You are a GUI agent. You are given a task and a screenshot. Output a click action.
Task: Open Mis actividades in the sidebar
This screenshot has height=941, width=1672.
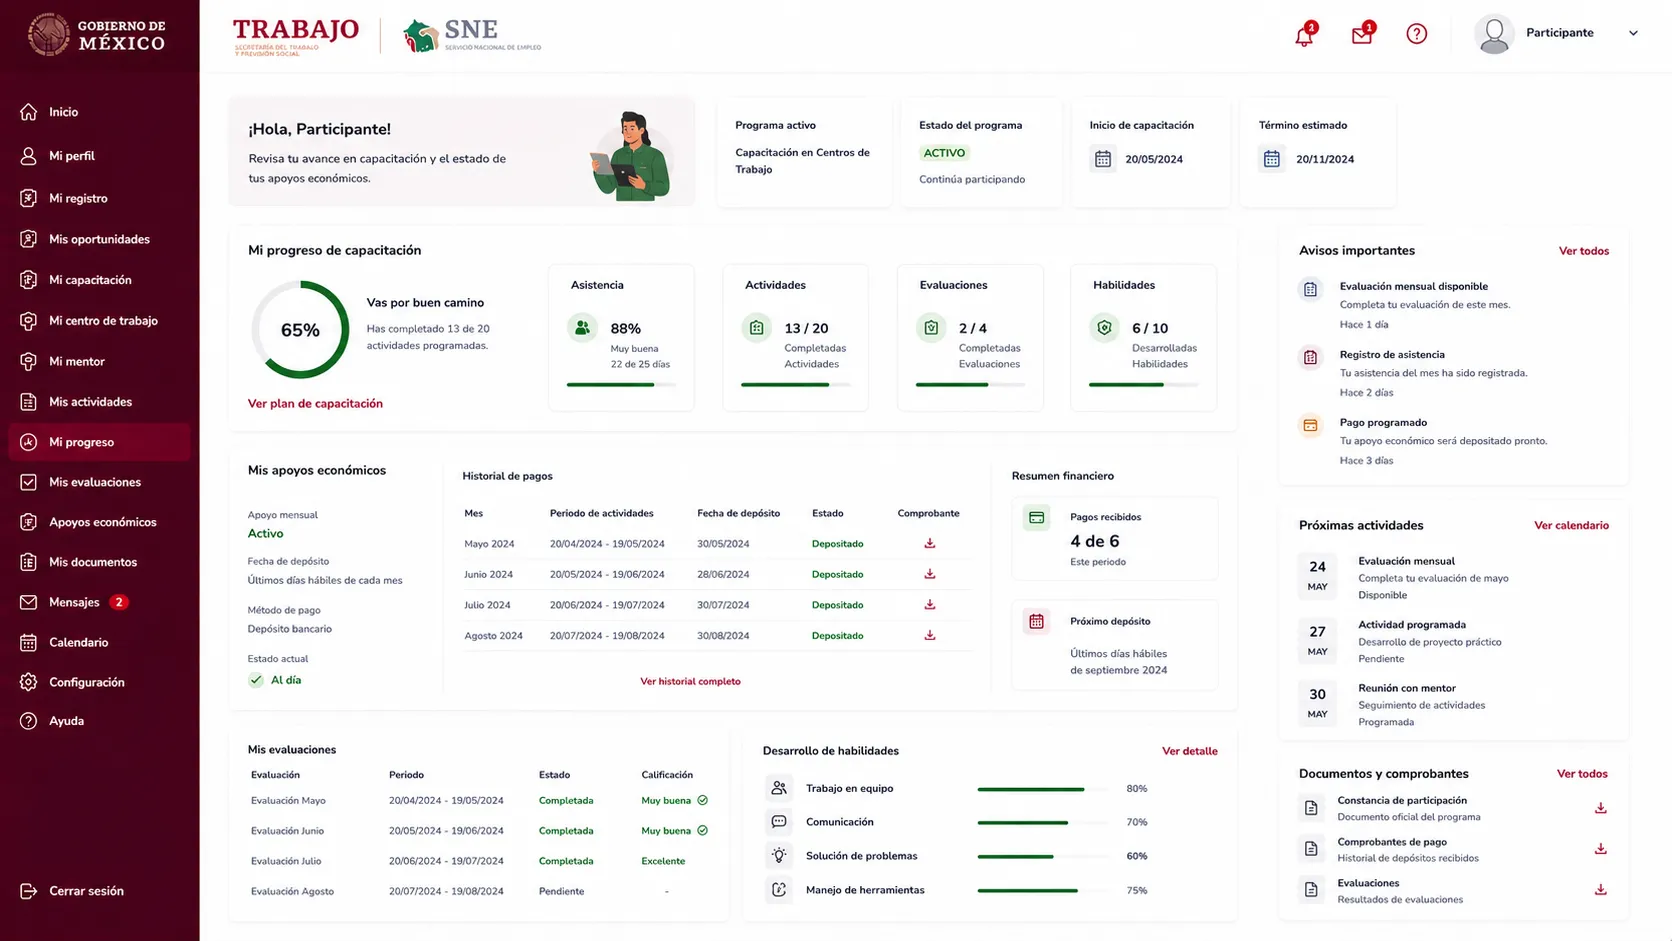[99, 402]
